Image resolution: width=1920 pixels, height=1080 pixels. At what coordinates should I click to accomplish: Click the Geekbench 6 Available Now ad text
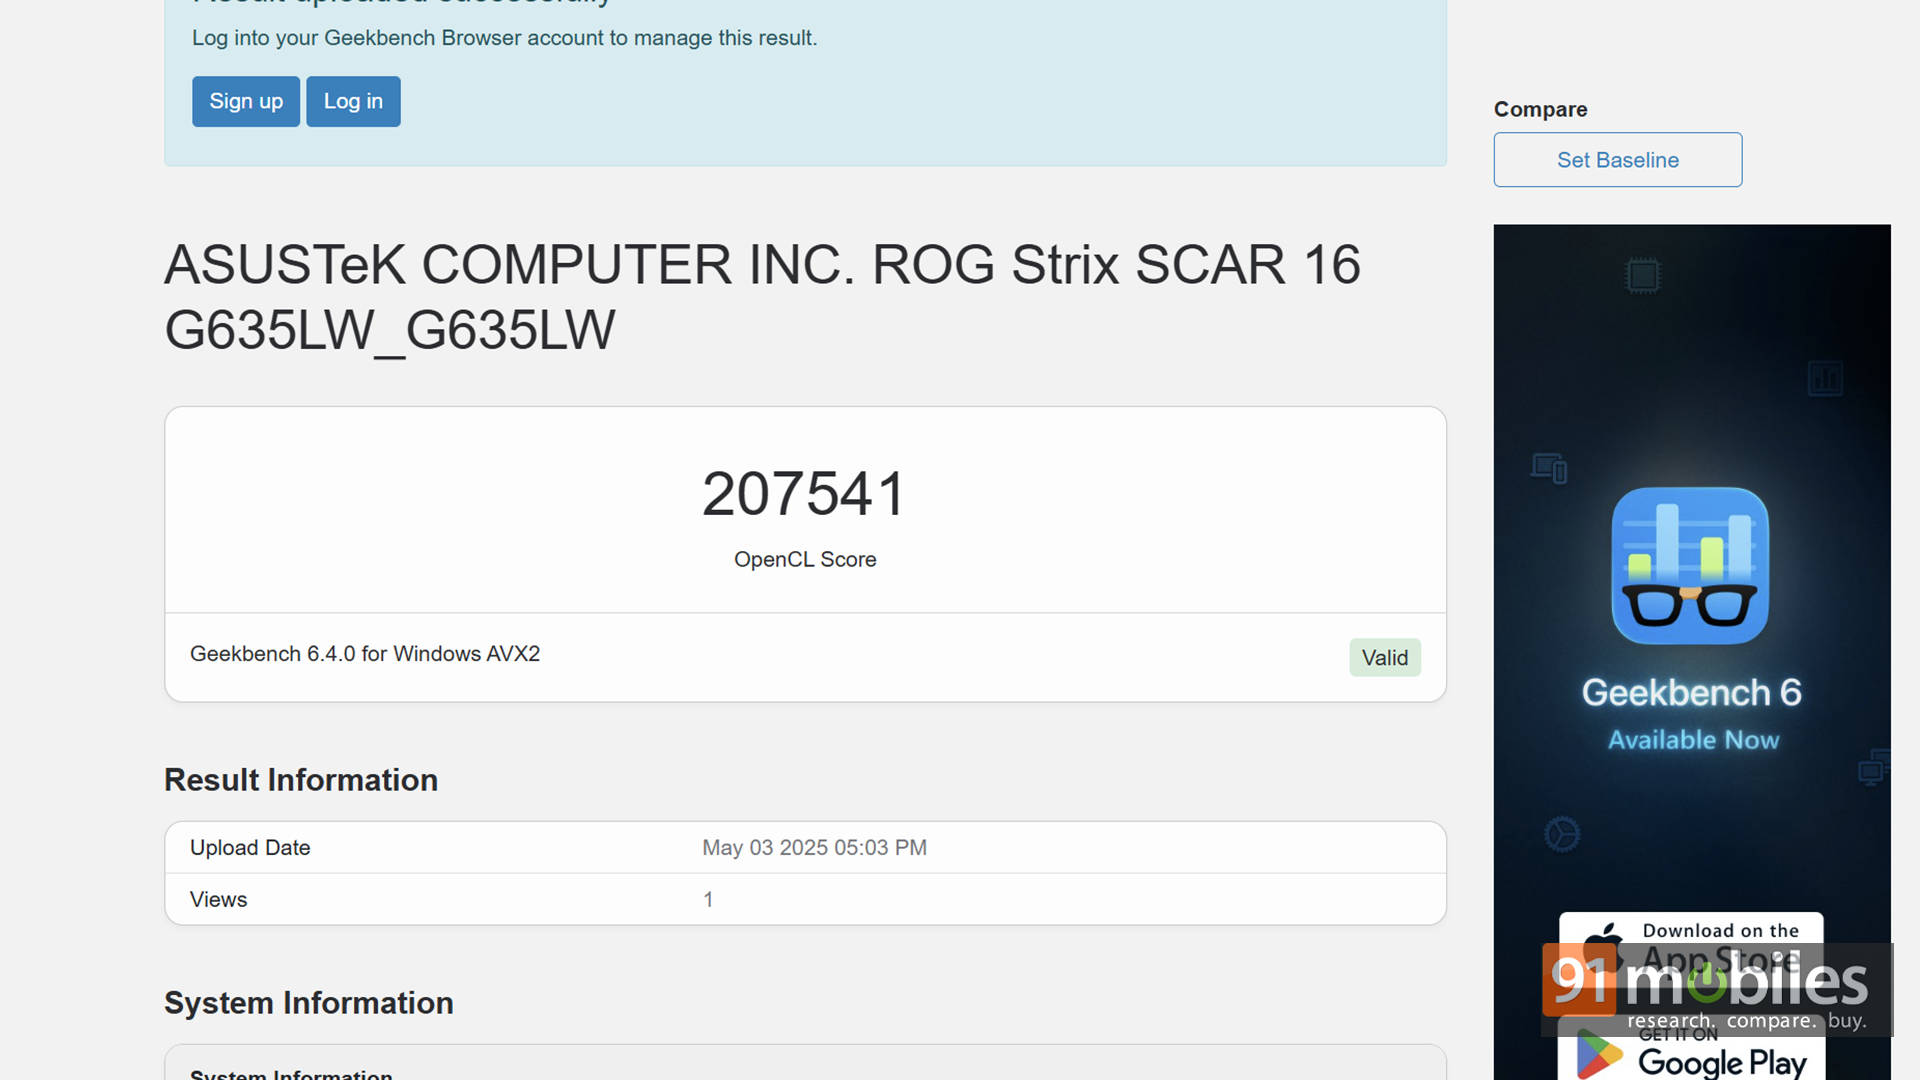[1692, 715]
